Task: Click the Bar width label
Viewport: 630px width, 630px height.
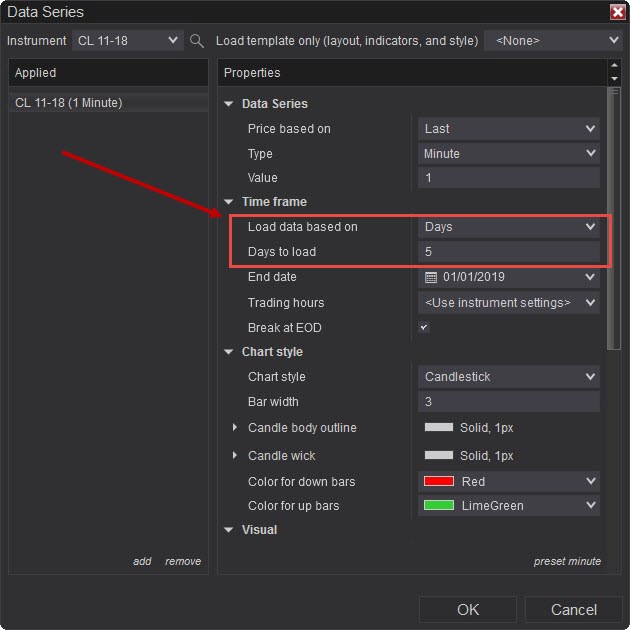Action: click(273, 402)
